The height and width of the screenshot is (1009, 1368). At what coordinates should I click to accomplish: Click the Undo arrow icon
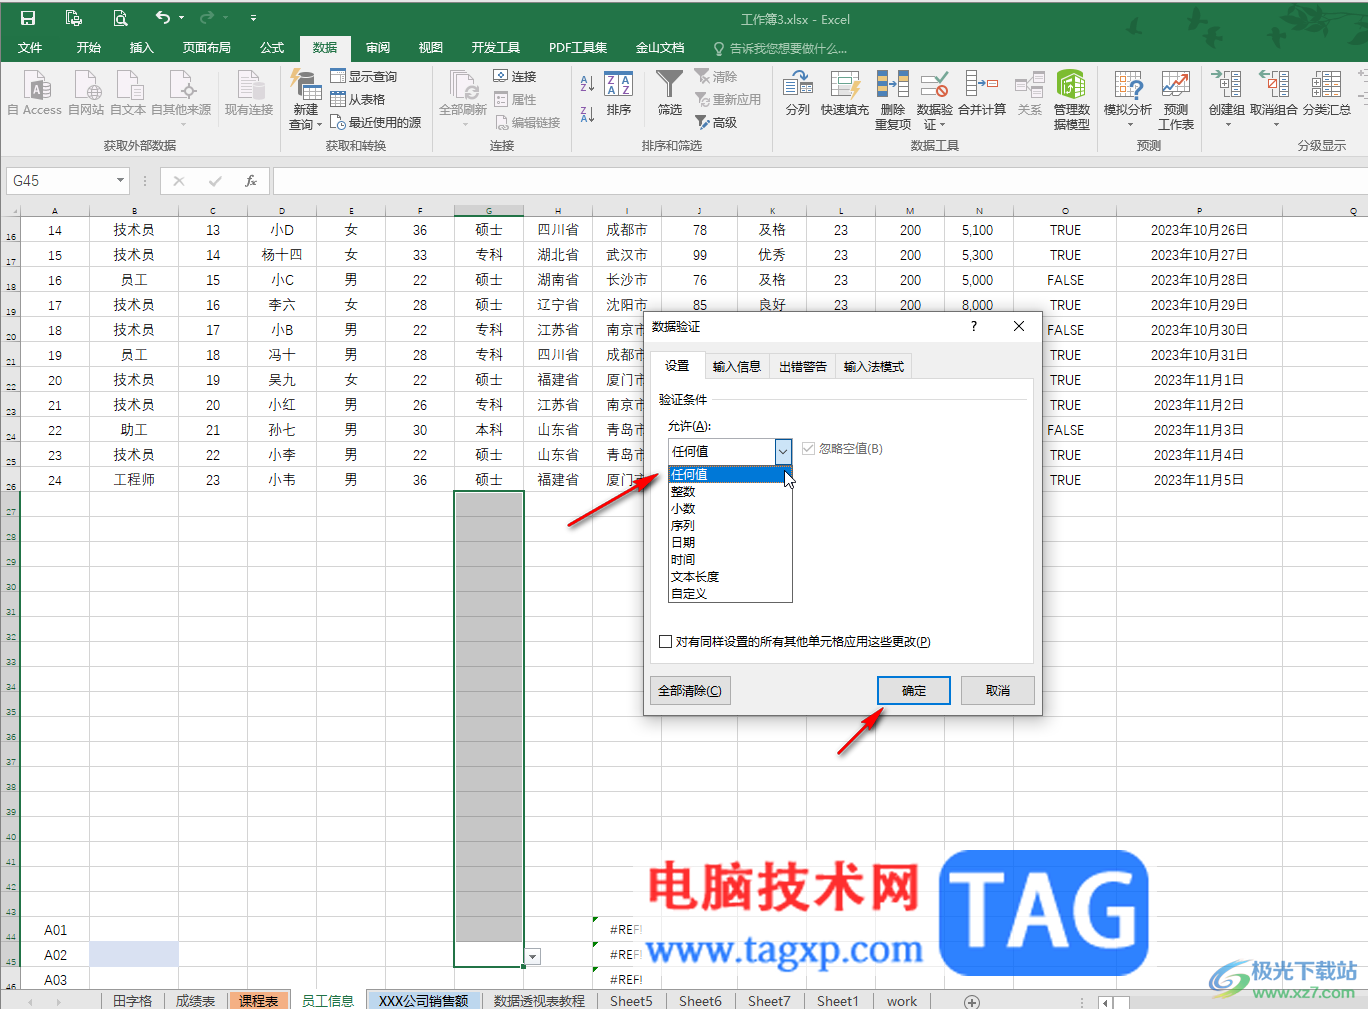point(163,18)
